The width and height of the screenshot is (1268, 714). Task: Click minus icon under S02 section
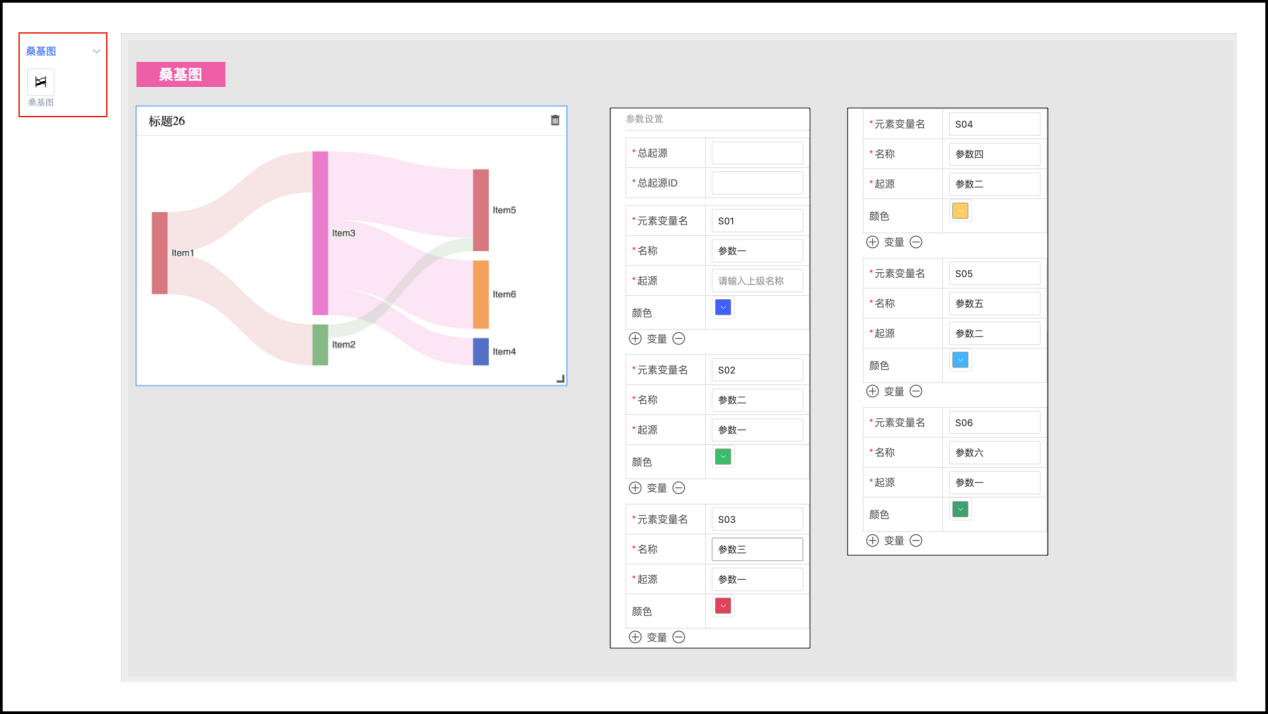[x=679, y=488]
